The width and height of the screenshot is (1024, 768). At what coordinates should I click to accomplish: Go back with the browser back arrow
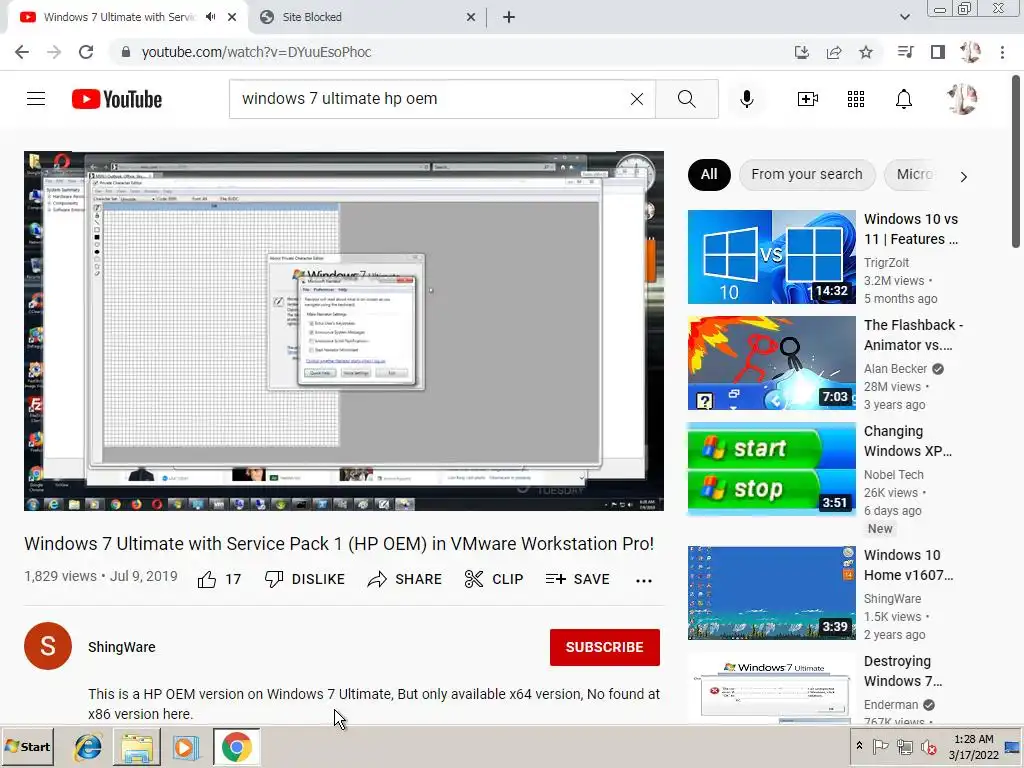point(22,52)
